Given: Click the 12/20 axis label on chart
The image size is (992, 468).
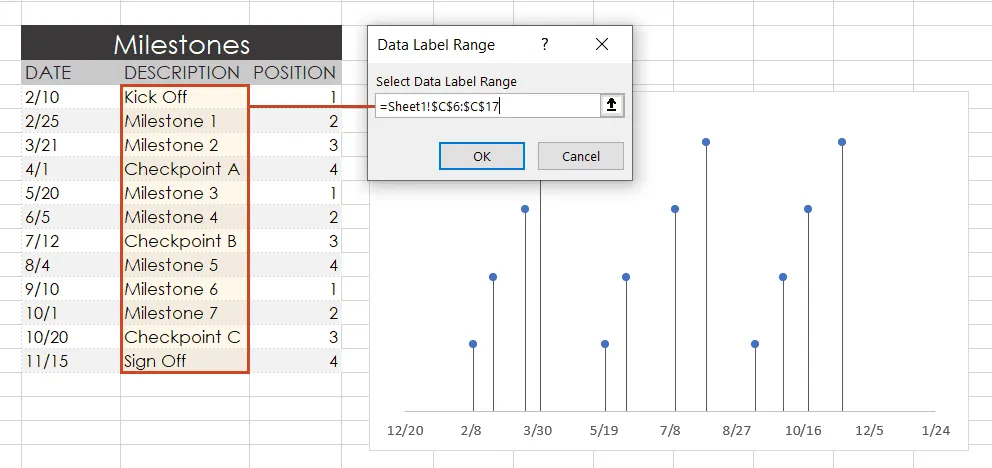Looking at the screenshot, I should [x=405, y=430].
